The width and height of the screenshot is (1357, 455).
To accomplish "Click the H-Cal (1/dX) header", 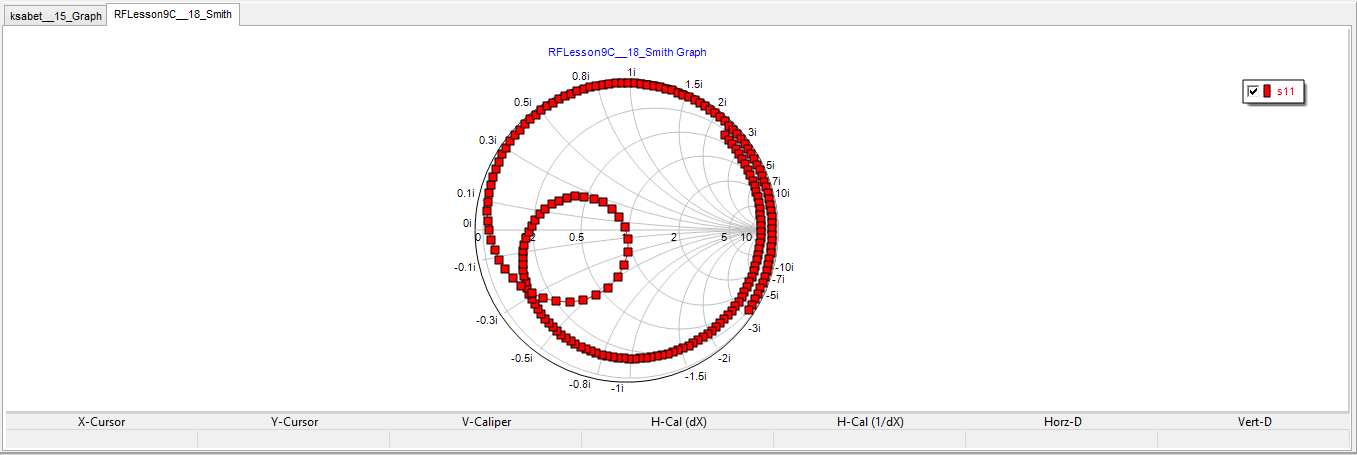I will pyautogui.click(x=870, y=422).
